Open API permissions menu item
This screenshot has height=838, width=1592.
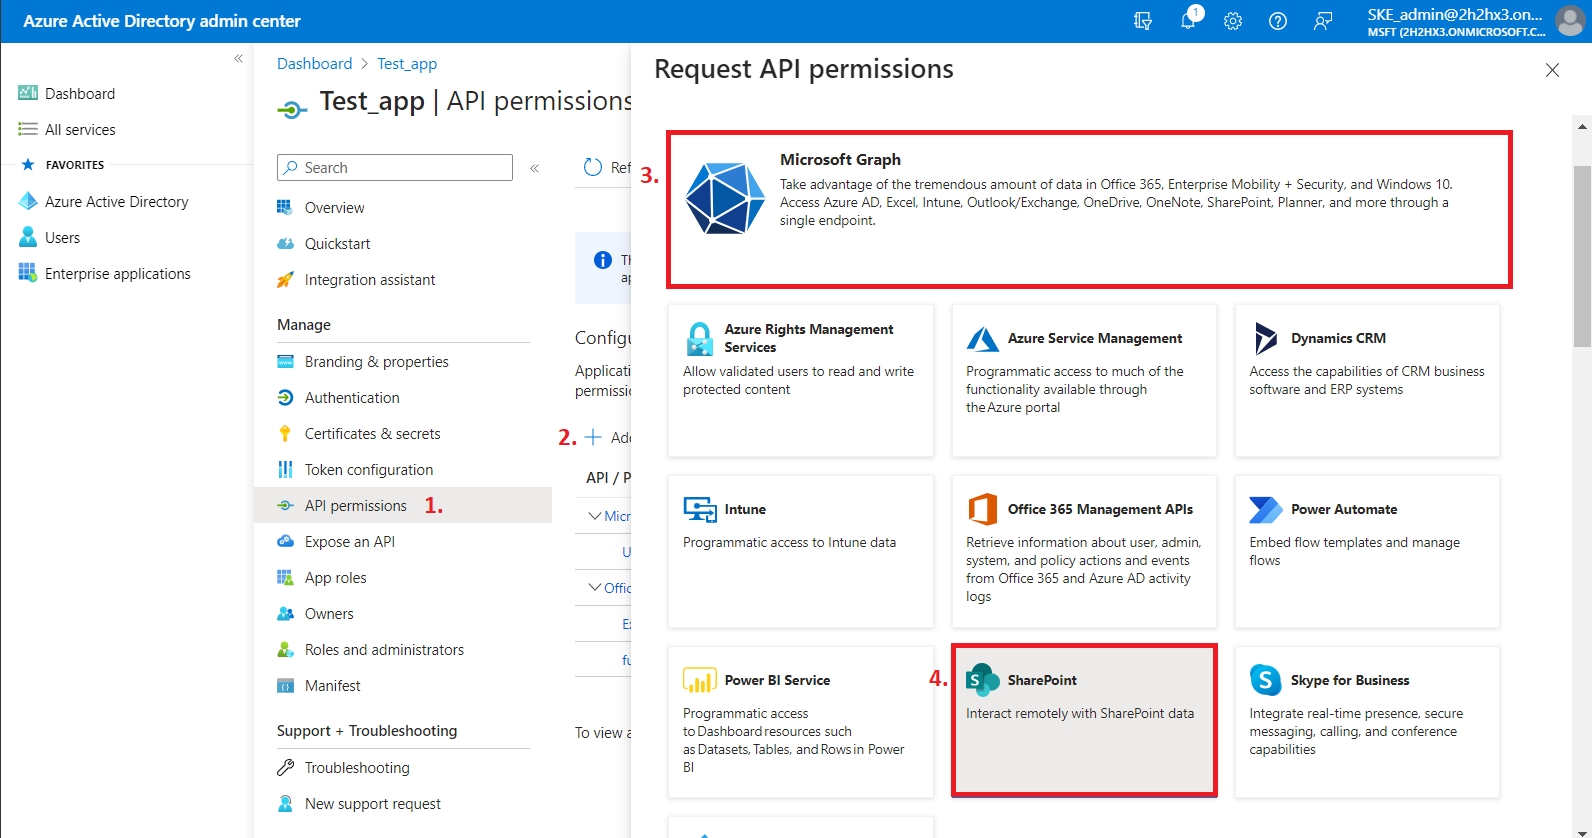(356, 506)
